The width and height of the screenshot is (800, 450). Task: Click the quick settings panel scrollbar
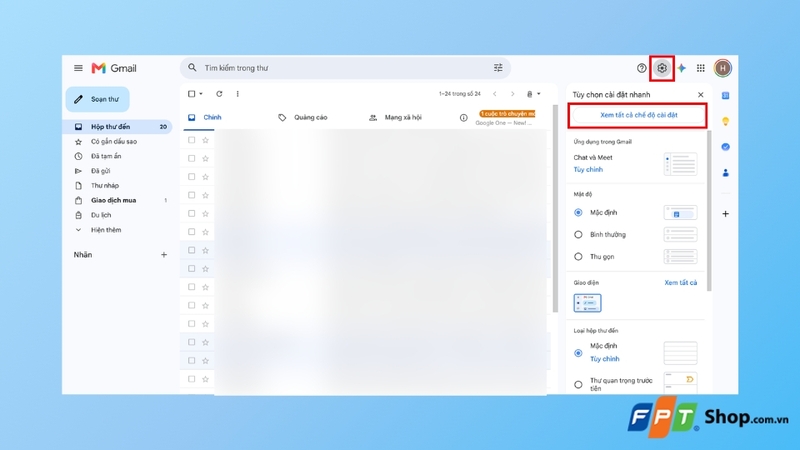coord(709,210)
